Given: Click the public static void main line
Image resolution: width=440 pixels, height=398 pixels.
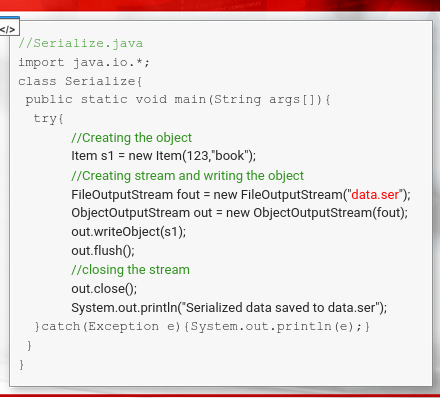Looking at the screenshot, I should 178,100.
